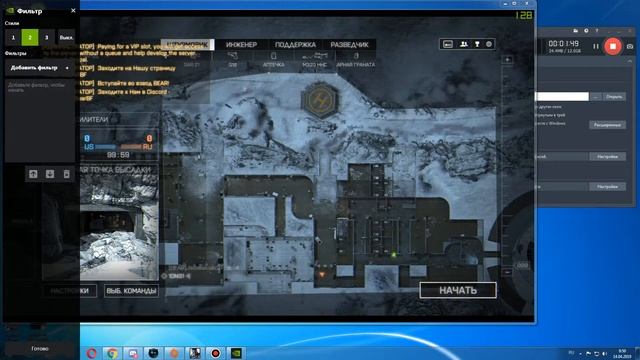This screenshot has width=640, height=360.
Task: Click the spawn point preview thumbnail
Action: click(x=100, y=227)
